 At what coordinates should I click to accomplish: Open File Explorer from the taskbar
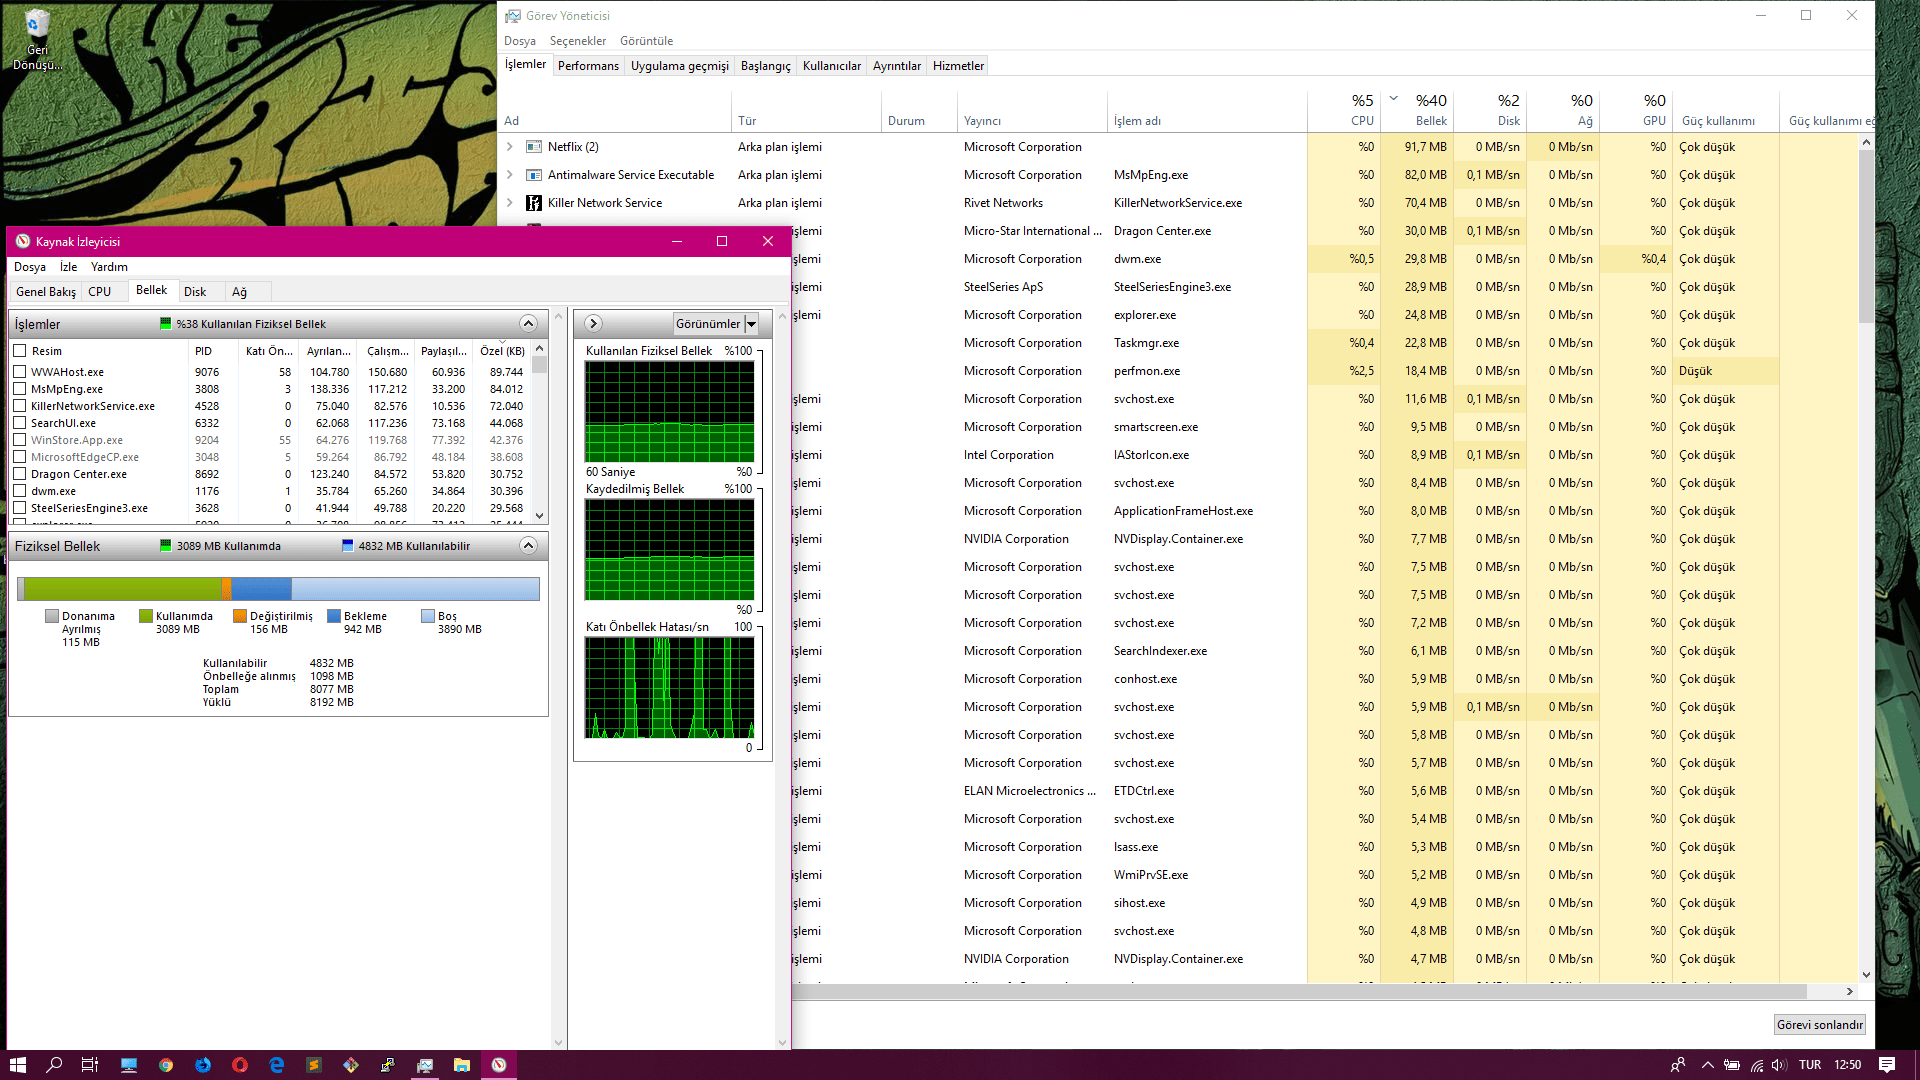(x=461, y=1065)
